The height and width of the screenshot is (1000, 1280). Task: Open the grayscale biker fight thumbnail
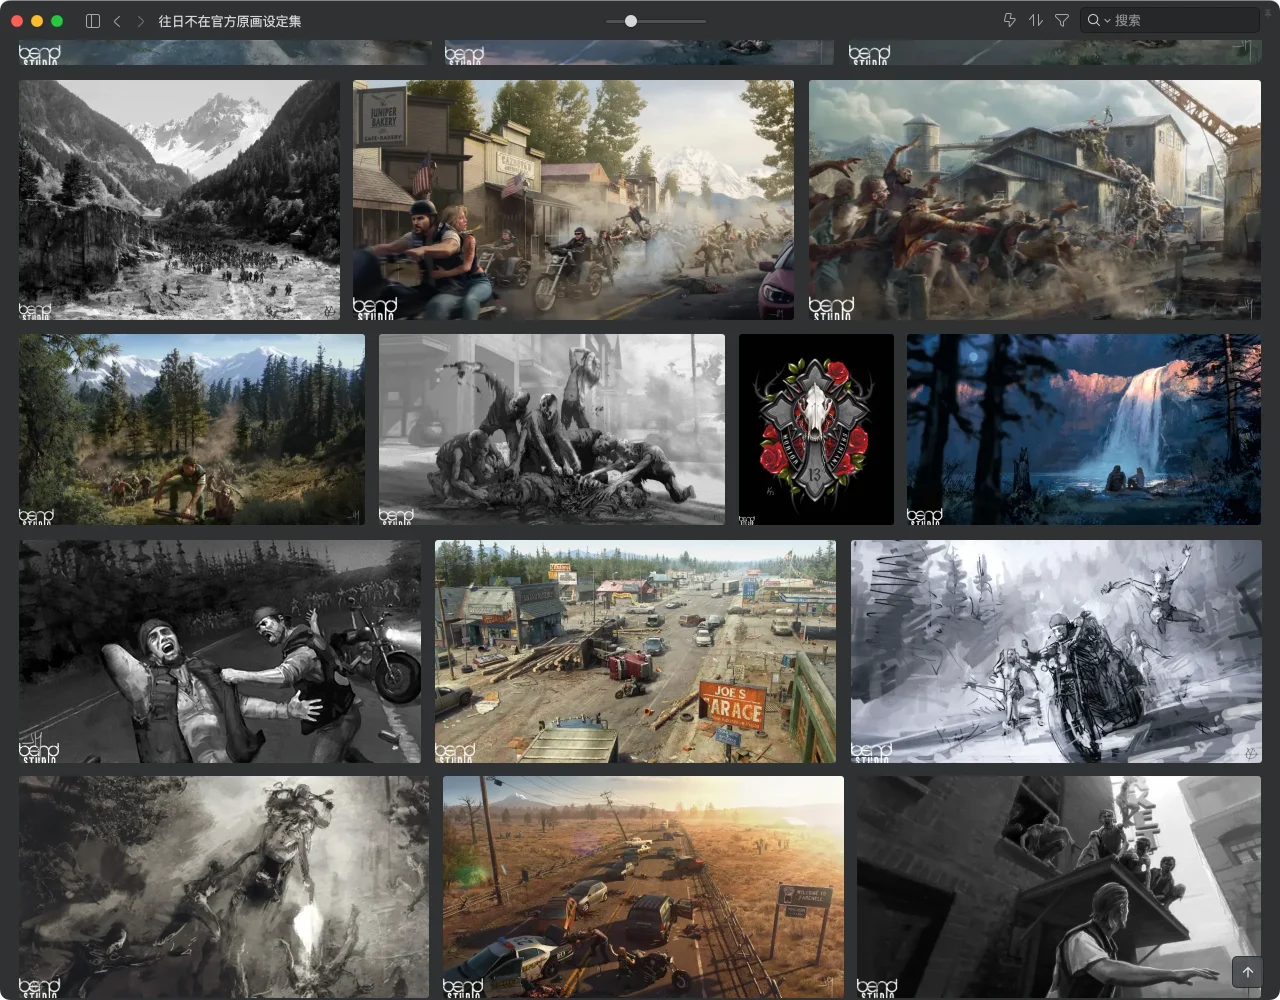tap(220, 652)
